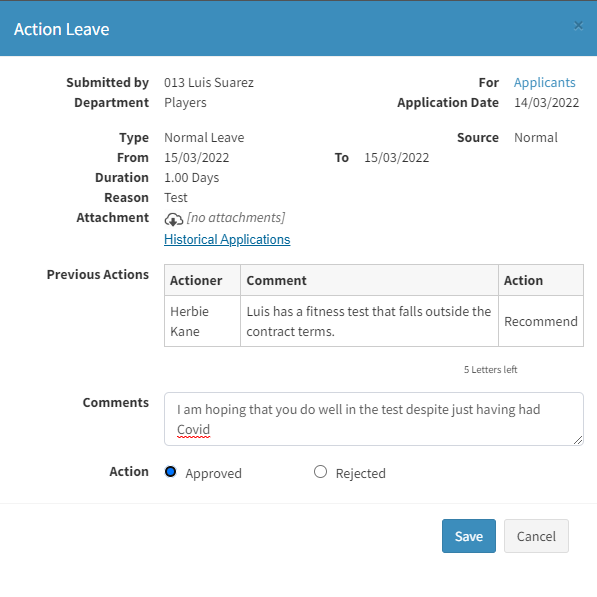The image size is (597, 597).
Task: Click the Action Leave dialog title
Action: [x=62, y=29]
